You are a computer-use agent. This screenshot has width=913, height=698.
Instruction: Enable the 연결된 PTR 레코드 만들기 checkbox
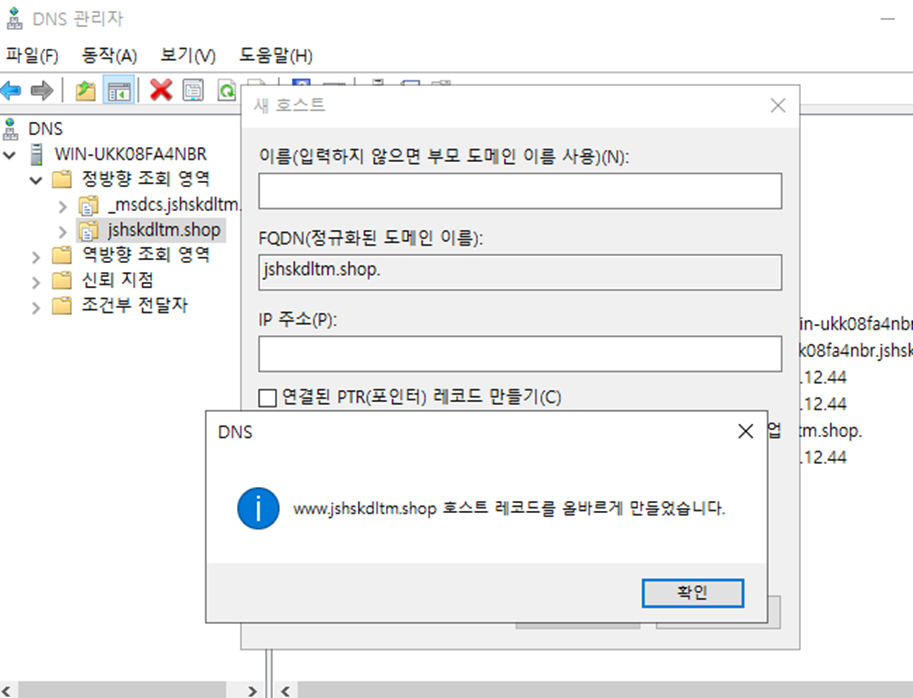(267, 398)
